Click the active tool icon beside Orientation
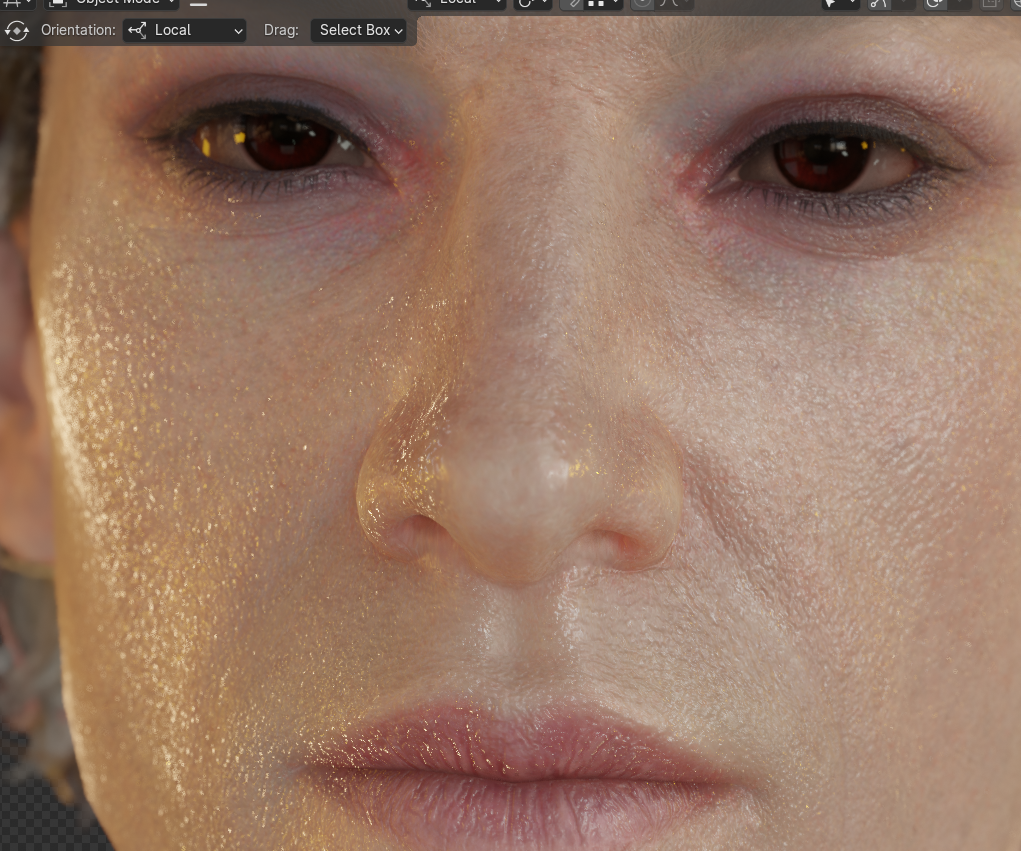The width and height of the screenshot is (1021, 851). [16, 31]
